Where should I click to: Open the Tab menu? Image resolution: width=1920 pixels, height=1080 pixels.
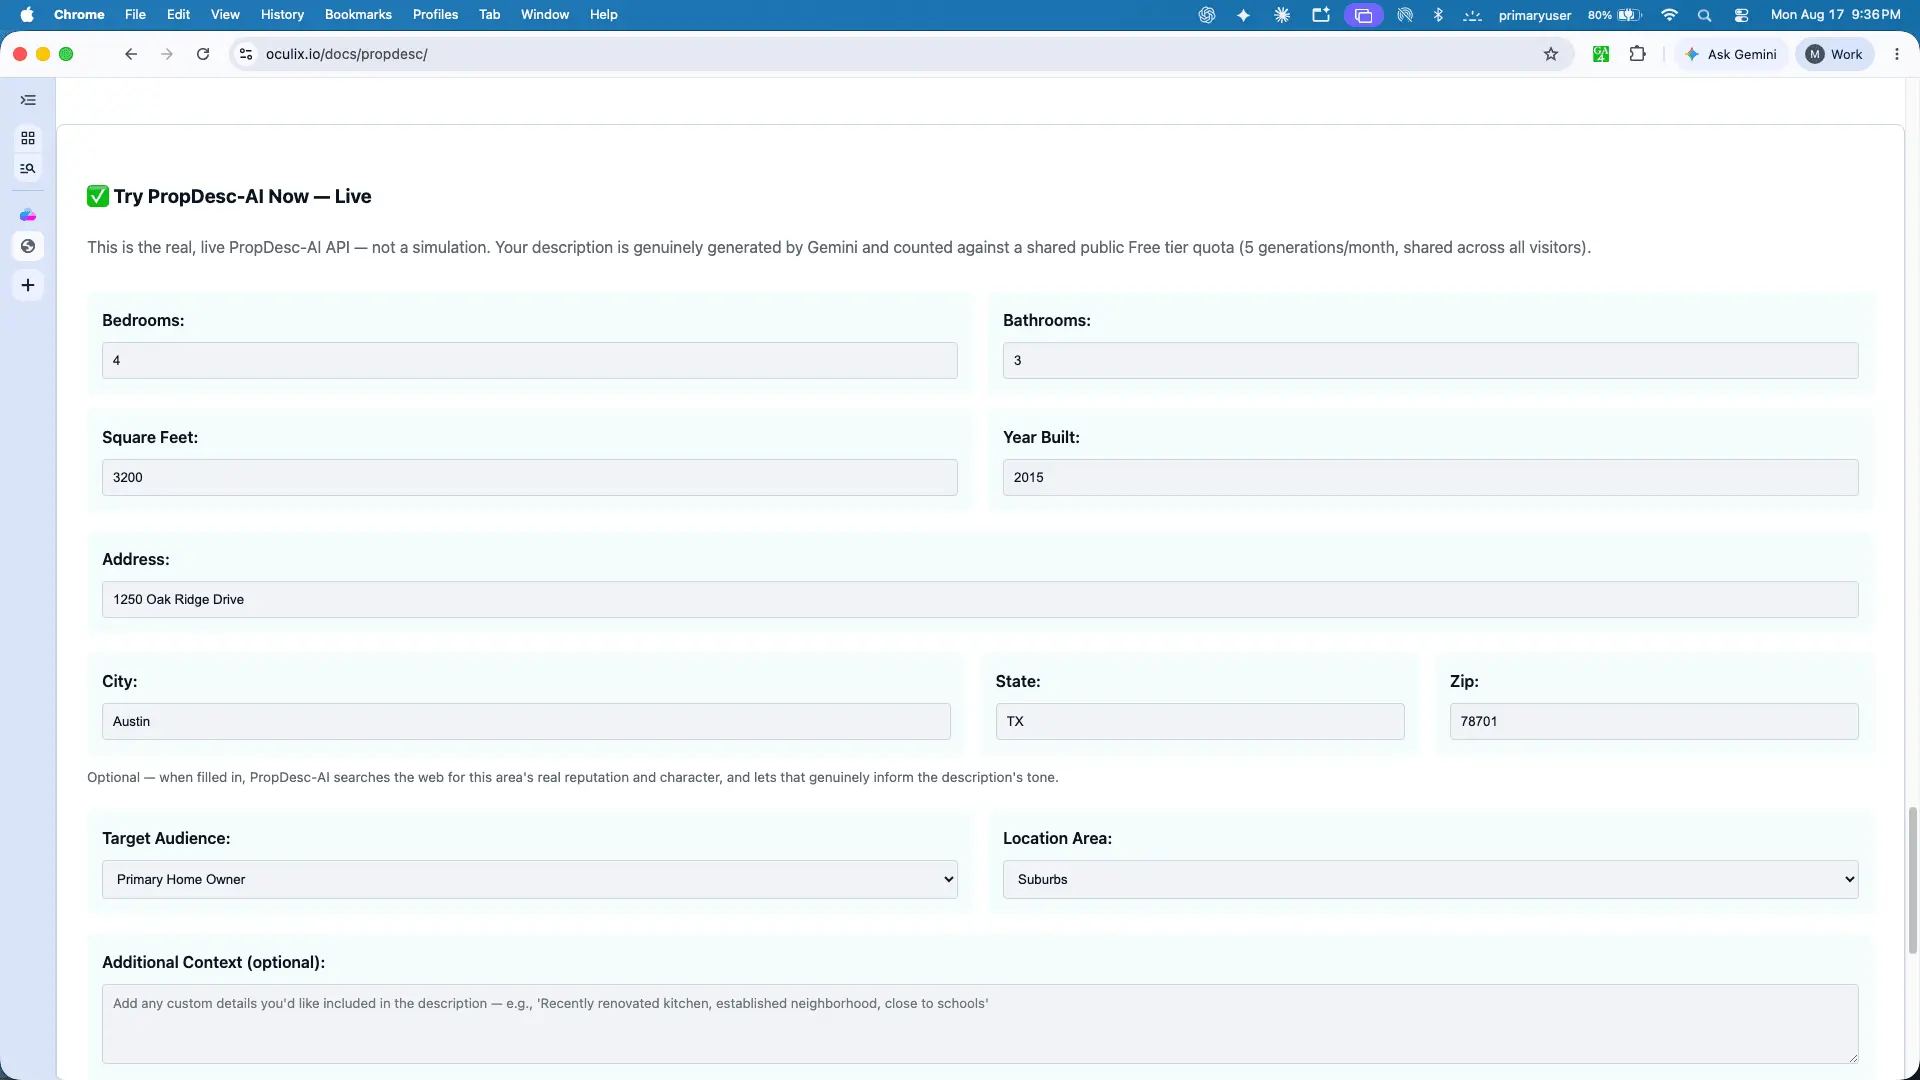click(x=489, y=14)
